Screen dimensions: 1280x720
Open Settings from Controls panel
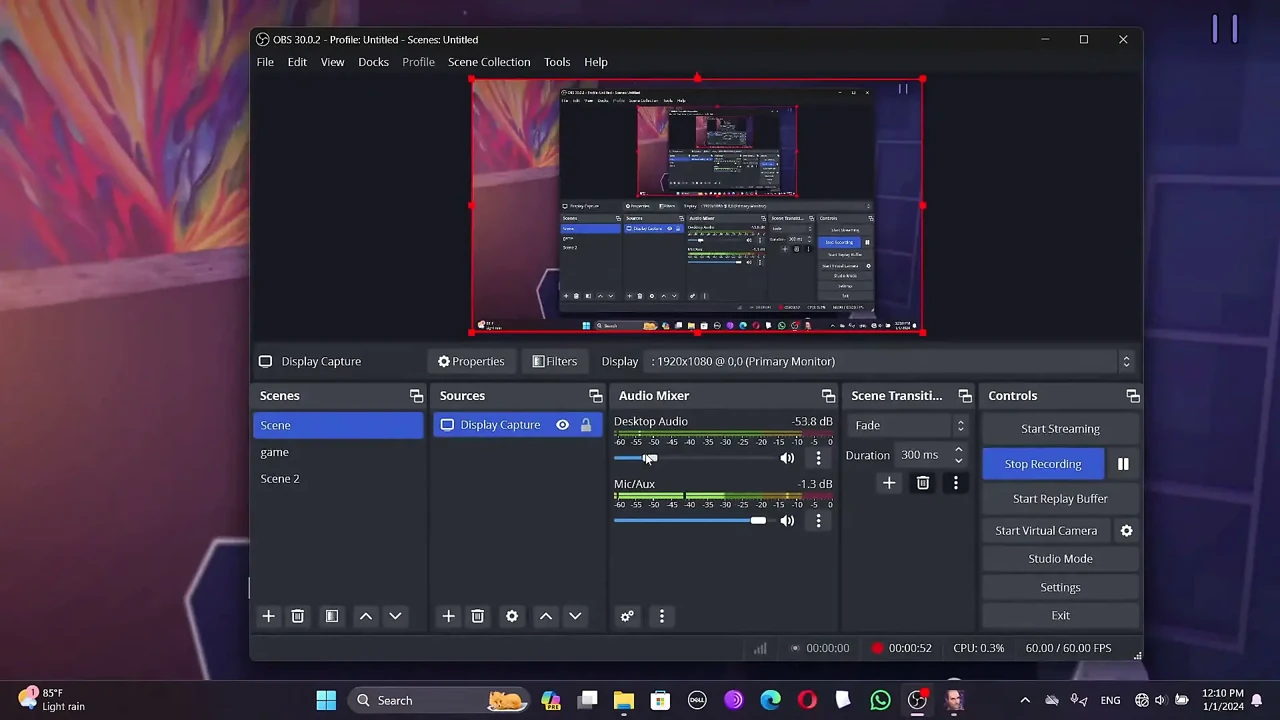1060,587
